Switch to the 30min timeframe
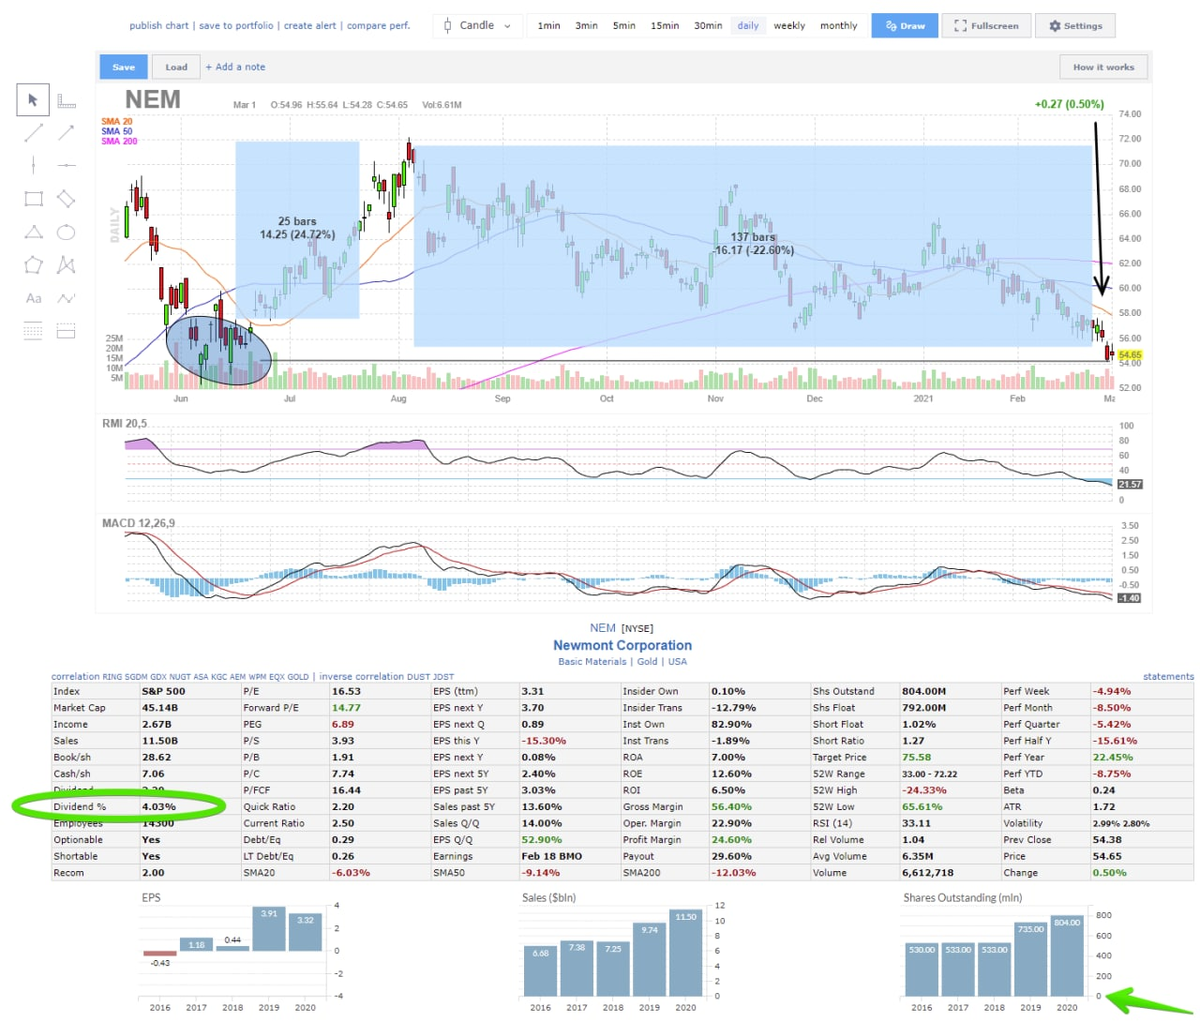 [x=708, y=26]
